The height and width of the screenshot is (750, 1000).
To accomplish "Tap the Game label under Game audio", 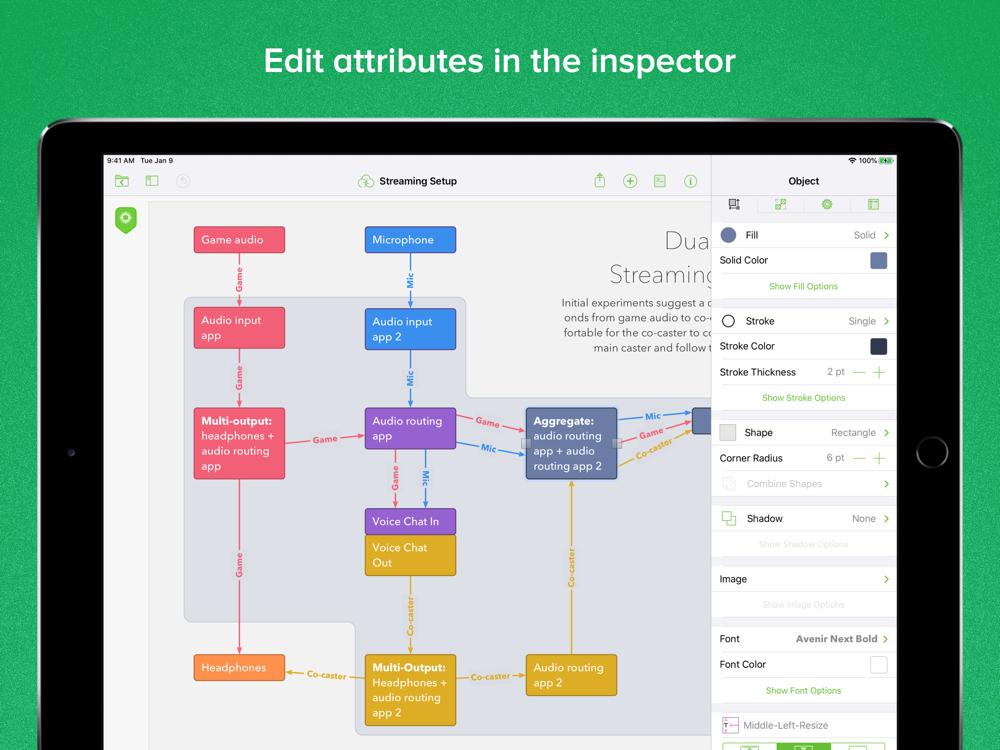I will coord(239,279).
